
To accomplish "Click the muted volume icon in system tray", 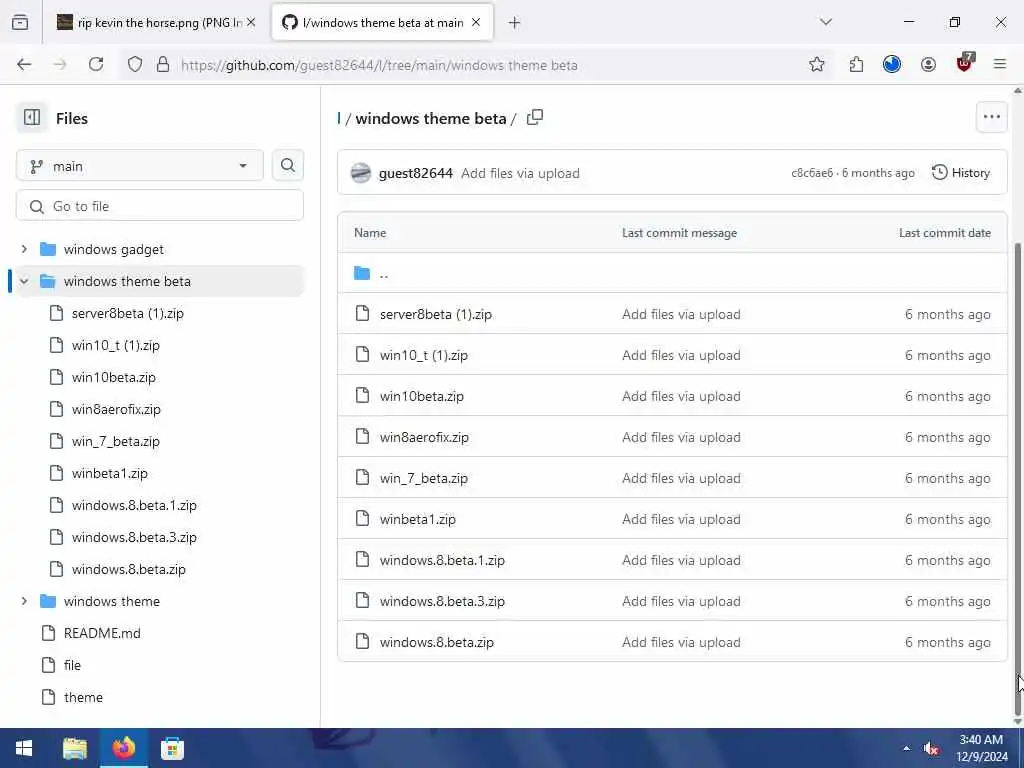I will tap(931, 748).
